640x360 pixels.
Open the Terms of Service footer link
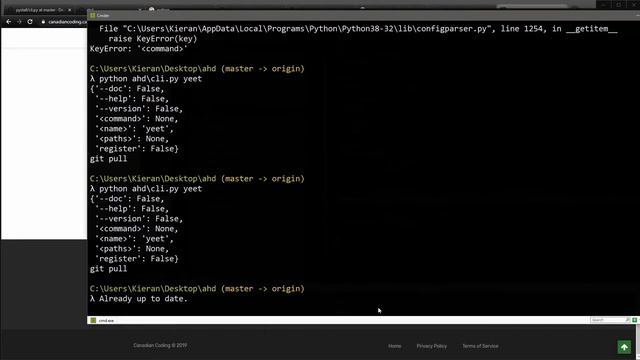480,346
